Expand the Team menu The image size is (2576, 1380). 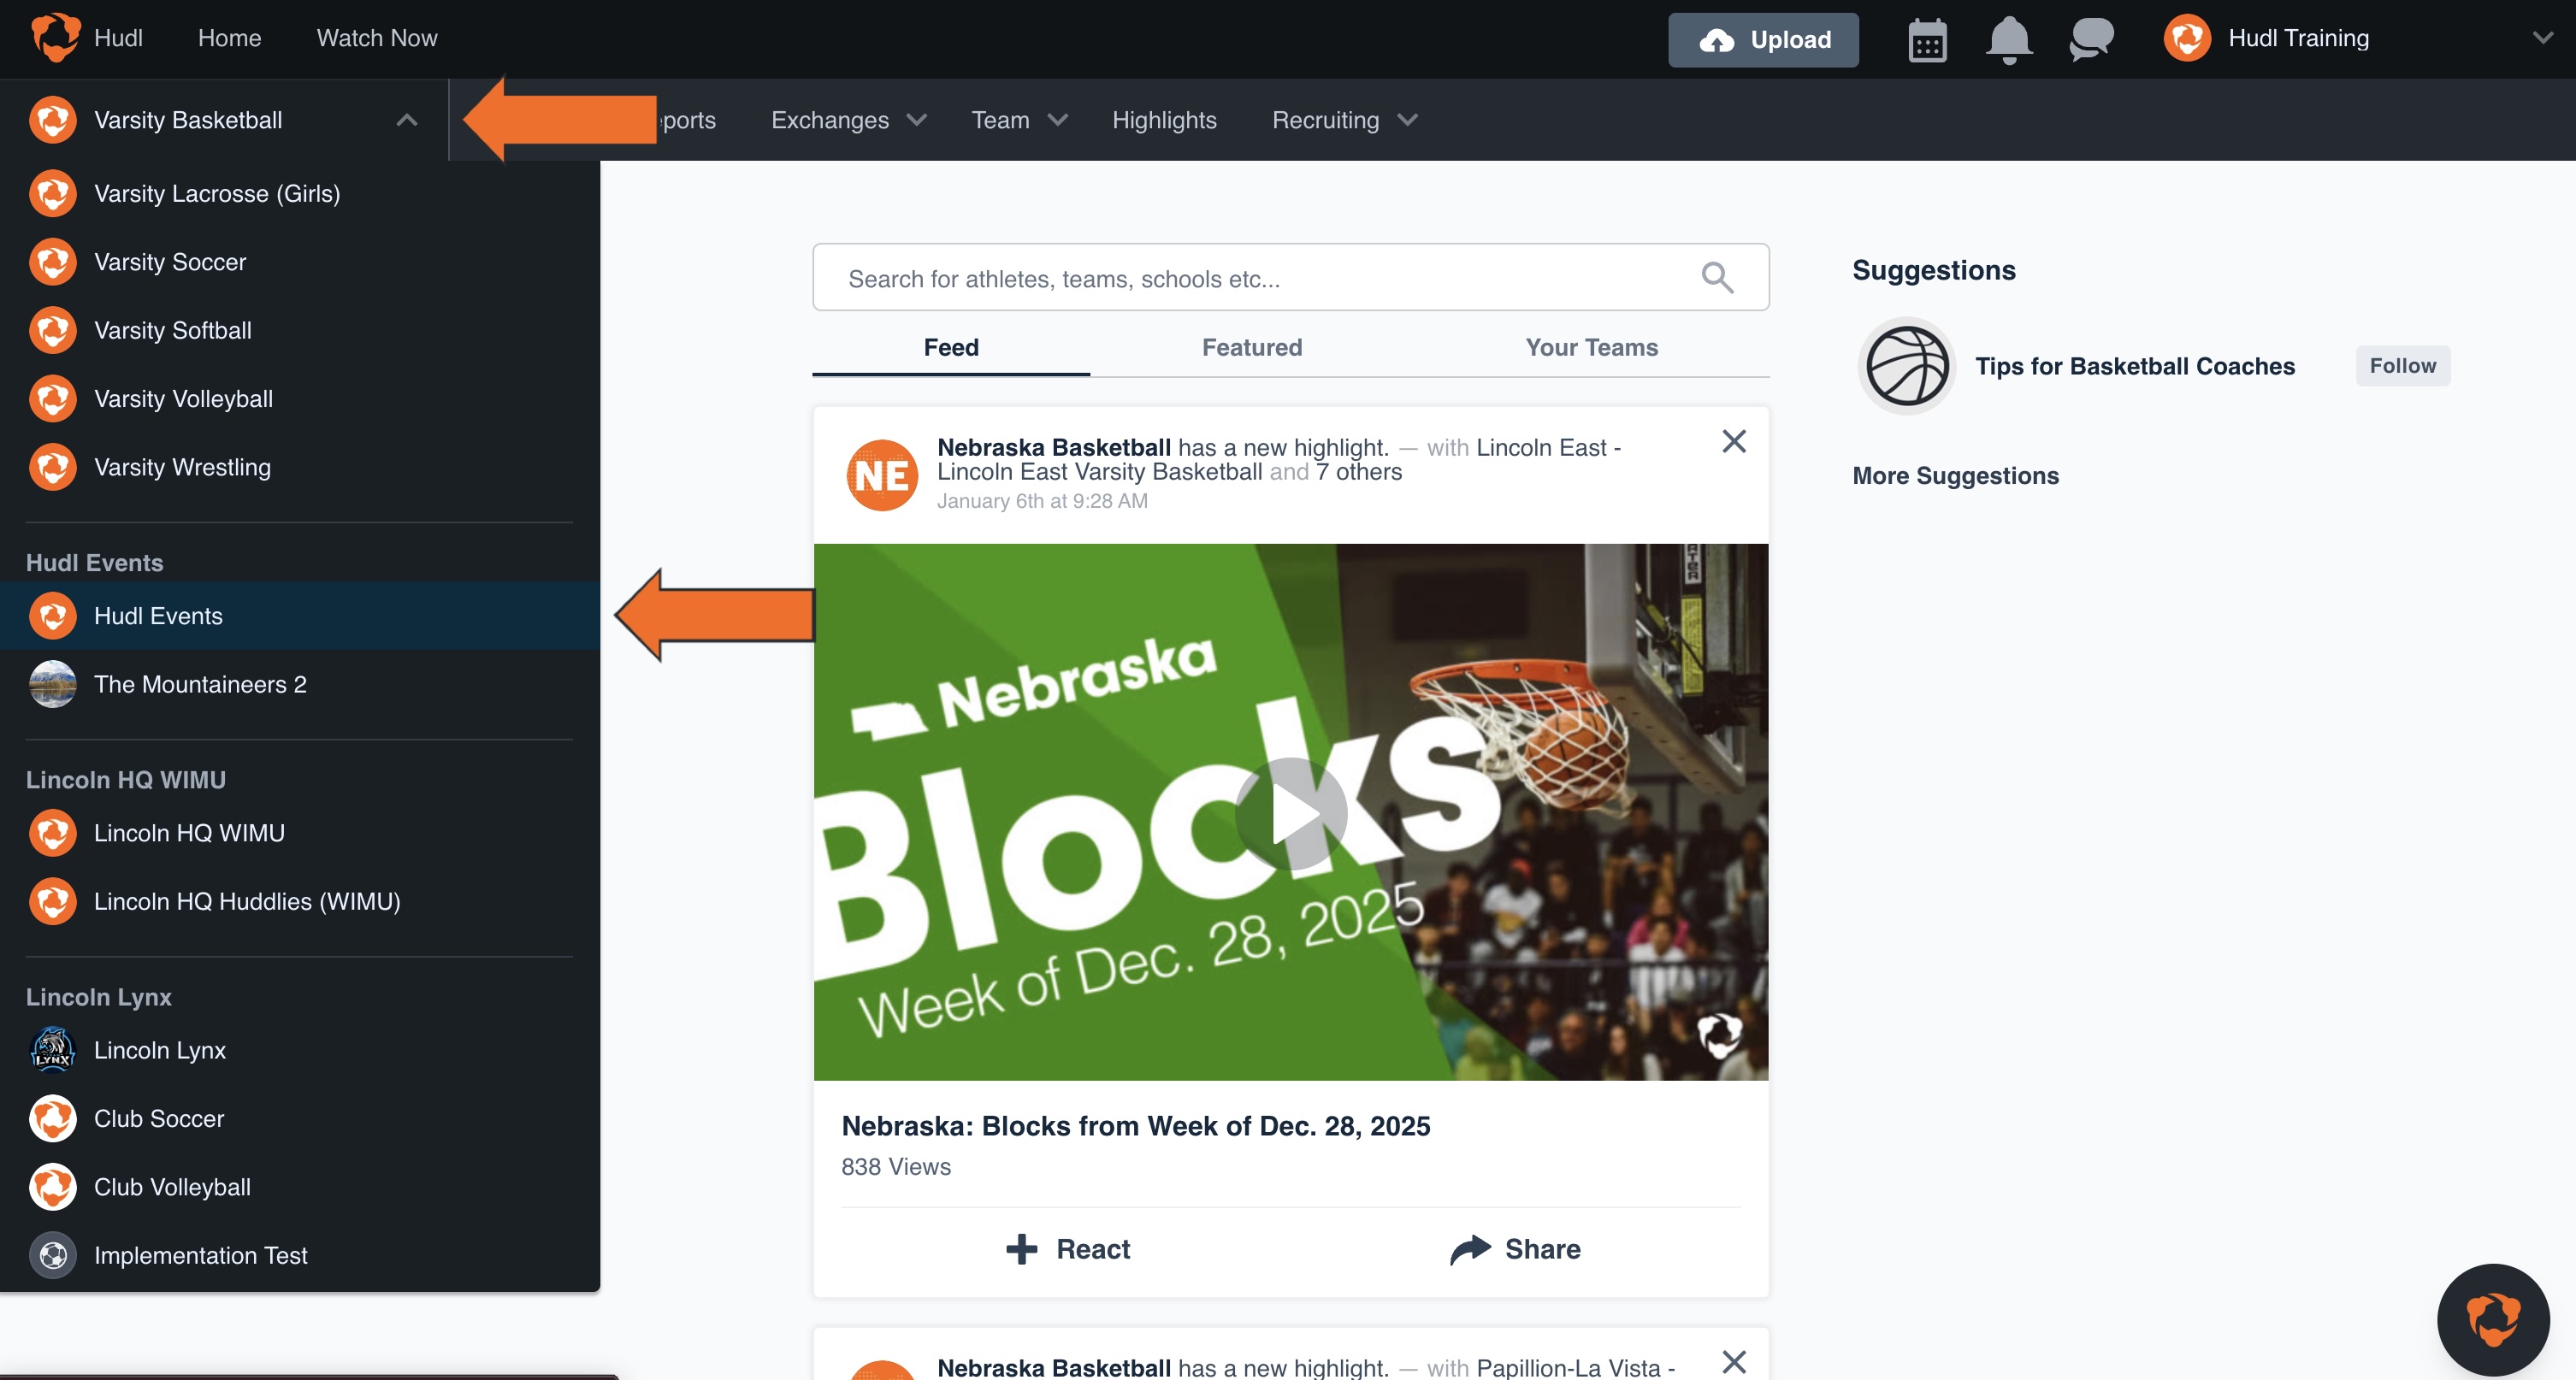pyautogui.click(x=1019, y=120)
